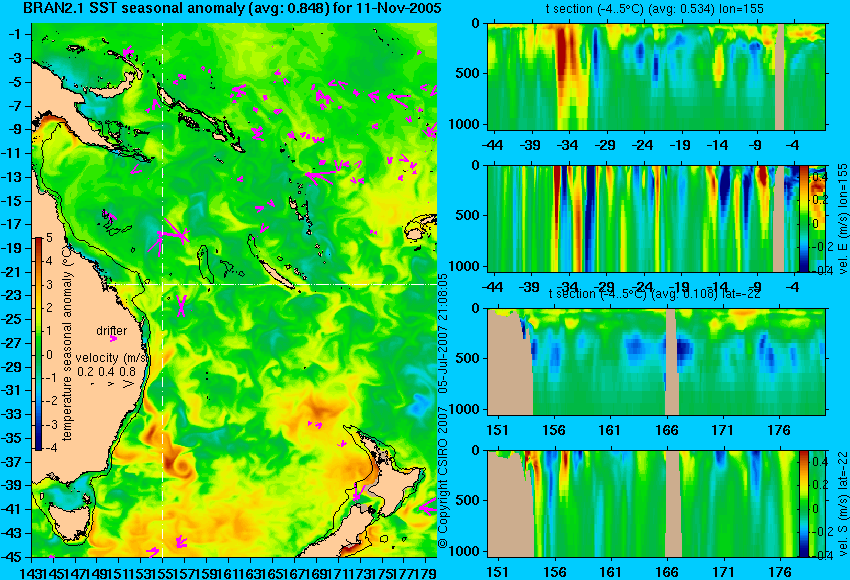
Task: Click the '5' label on the SST color bar
Action: point(50,237)
